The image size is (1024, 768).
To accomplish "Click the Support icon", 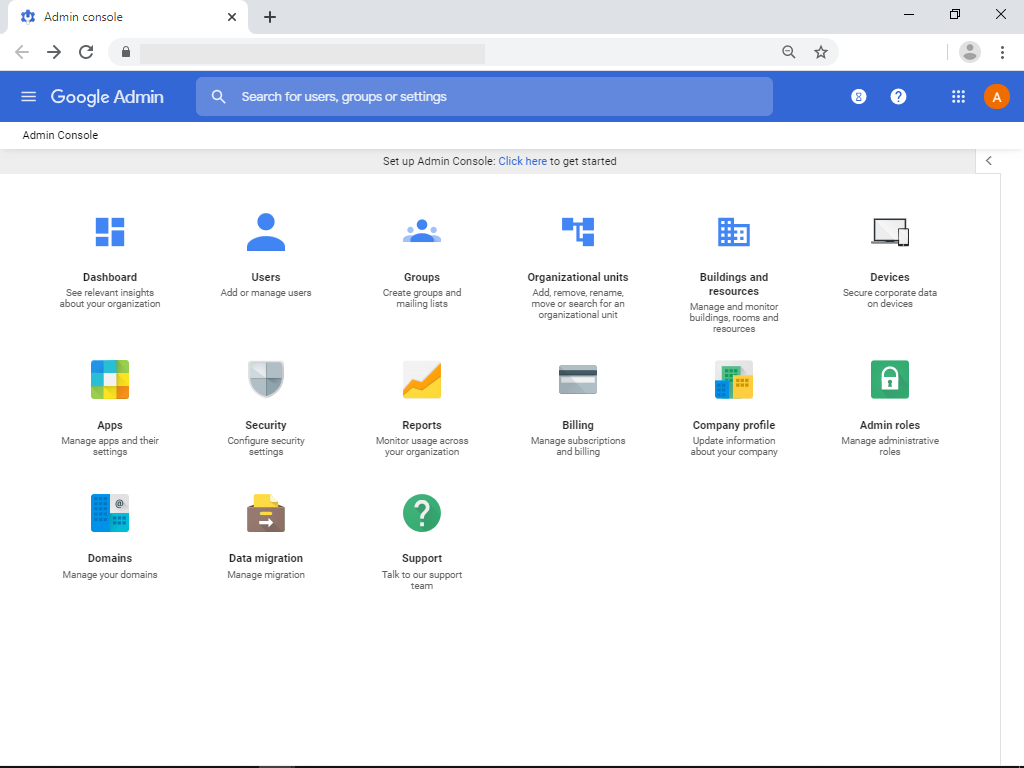I will 422,512.
